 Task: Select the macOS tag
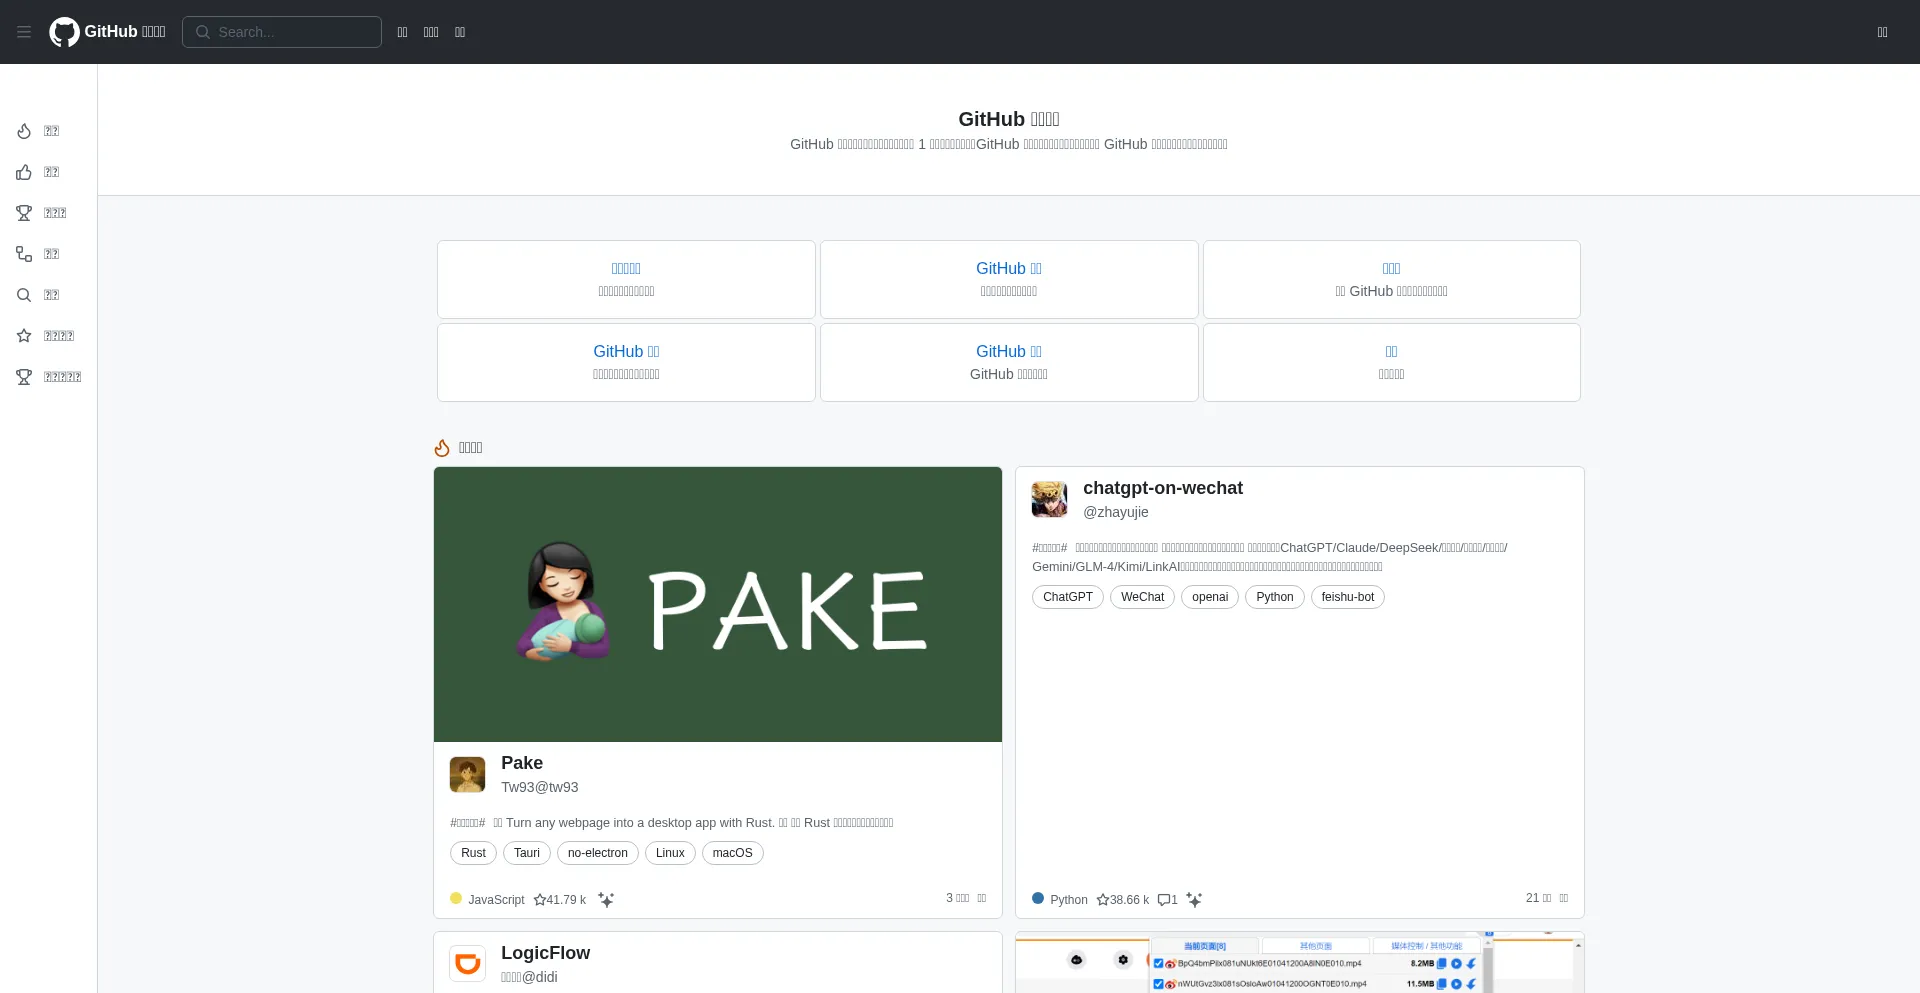pyautogui.click(x=733, y=853)
